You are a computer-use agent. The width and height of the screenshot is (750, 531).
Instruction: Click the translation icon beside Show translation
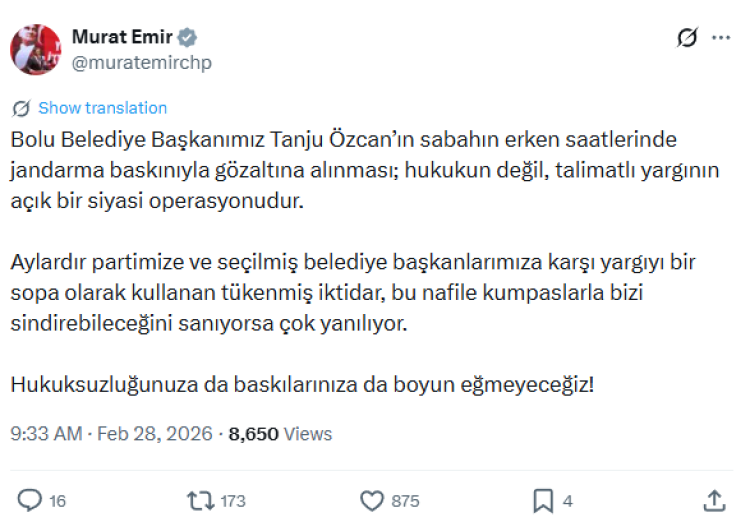coord(21,108)
